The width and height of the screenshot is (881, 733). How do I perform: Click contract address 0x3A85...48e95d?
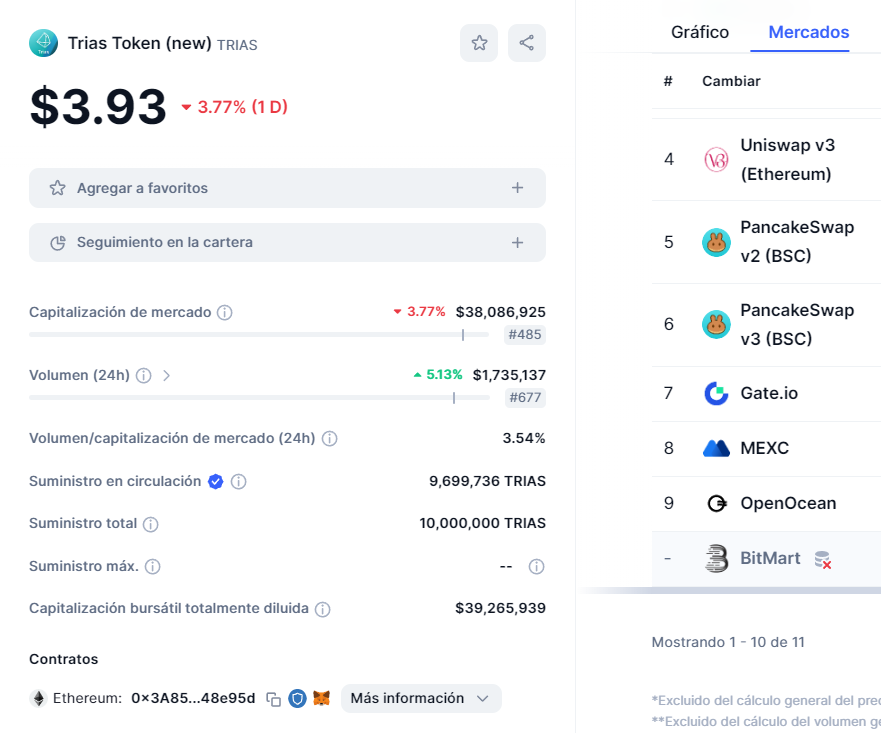point(193,698)
